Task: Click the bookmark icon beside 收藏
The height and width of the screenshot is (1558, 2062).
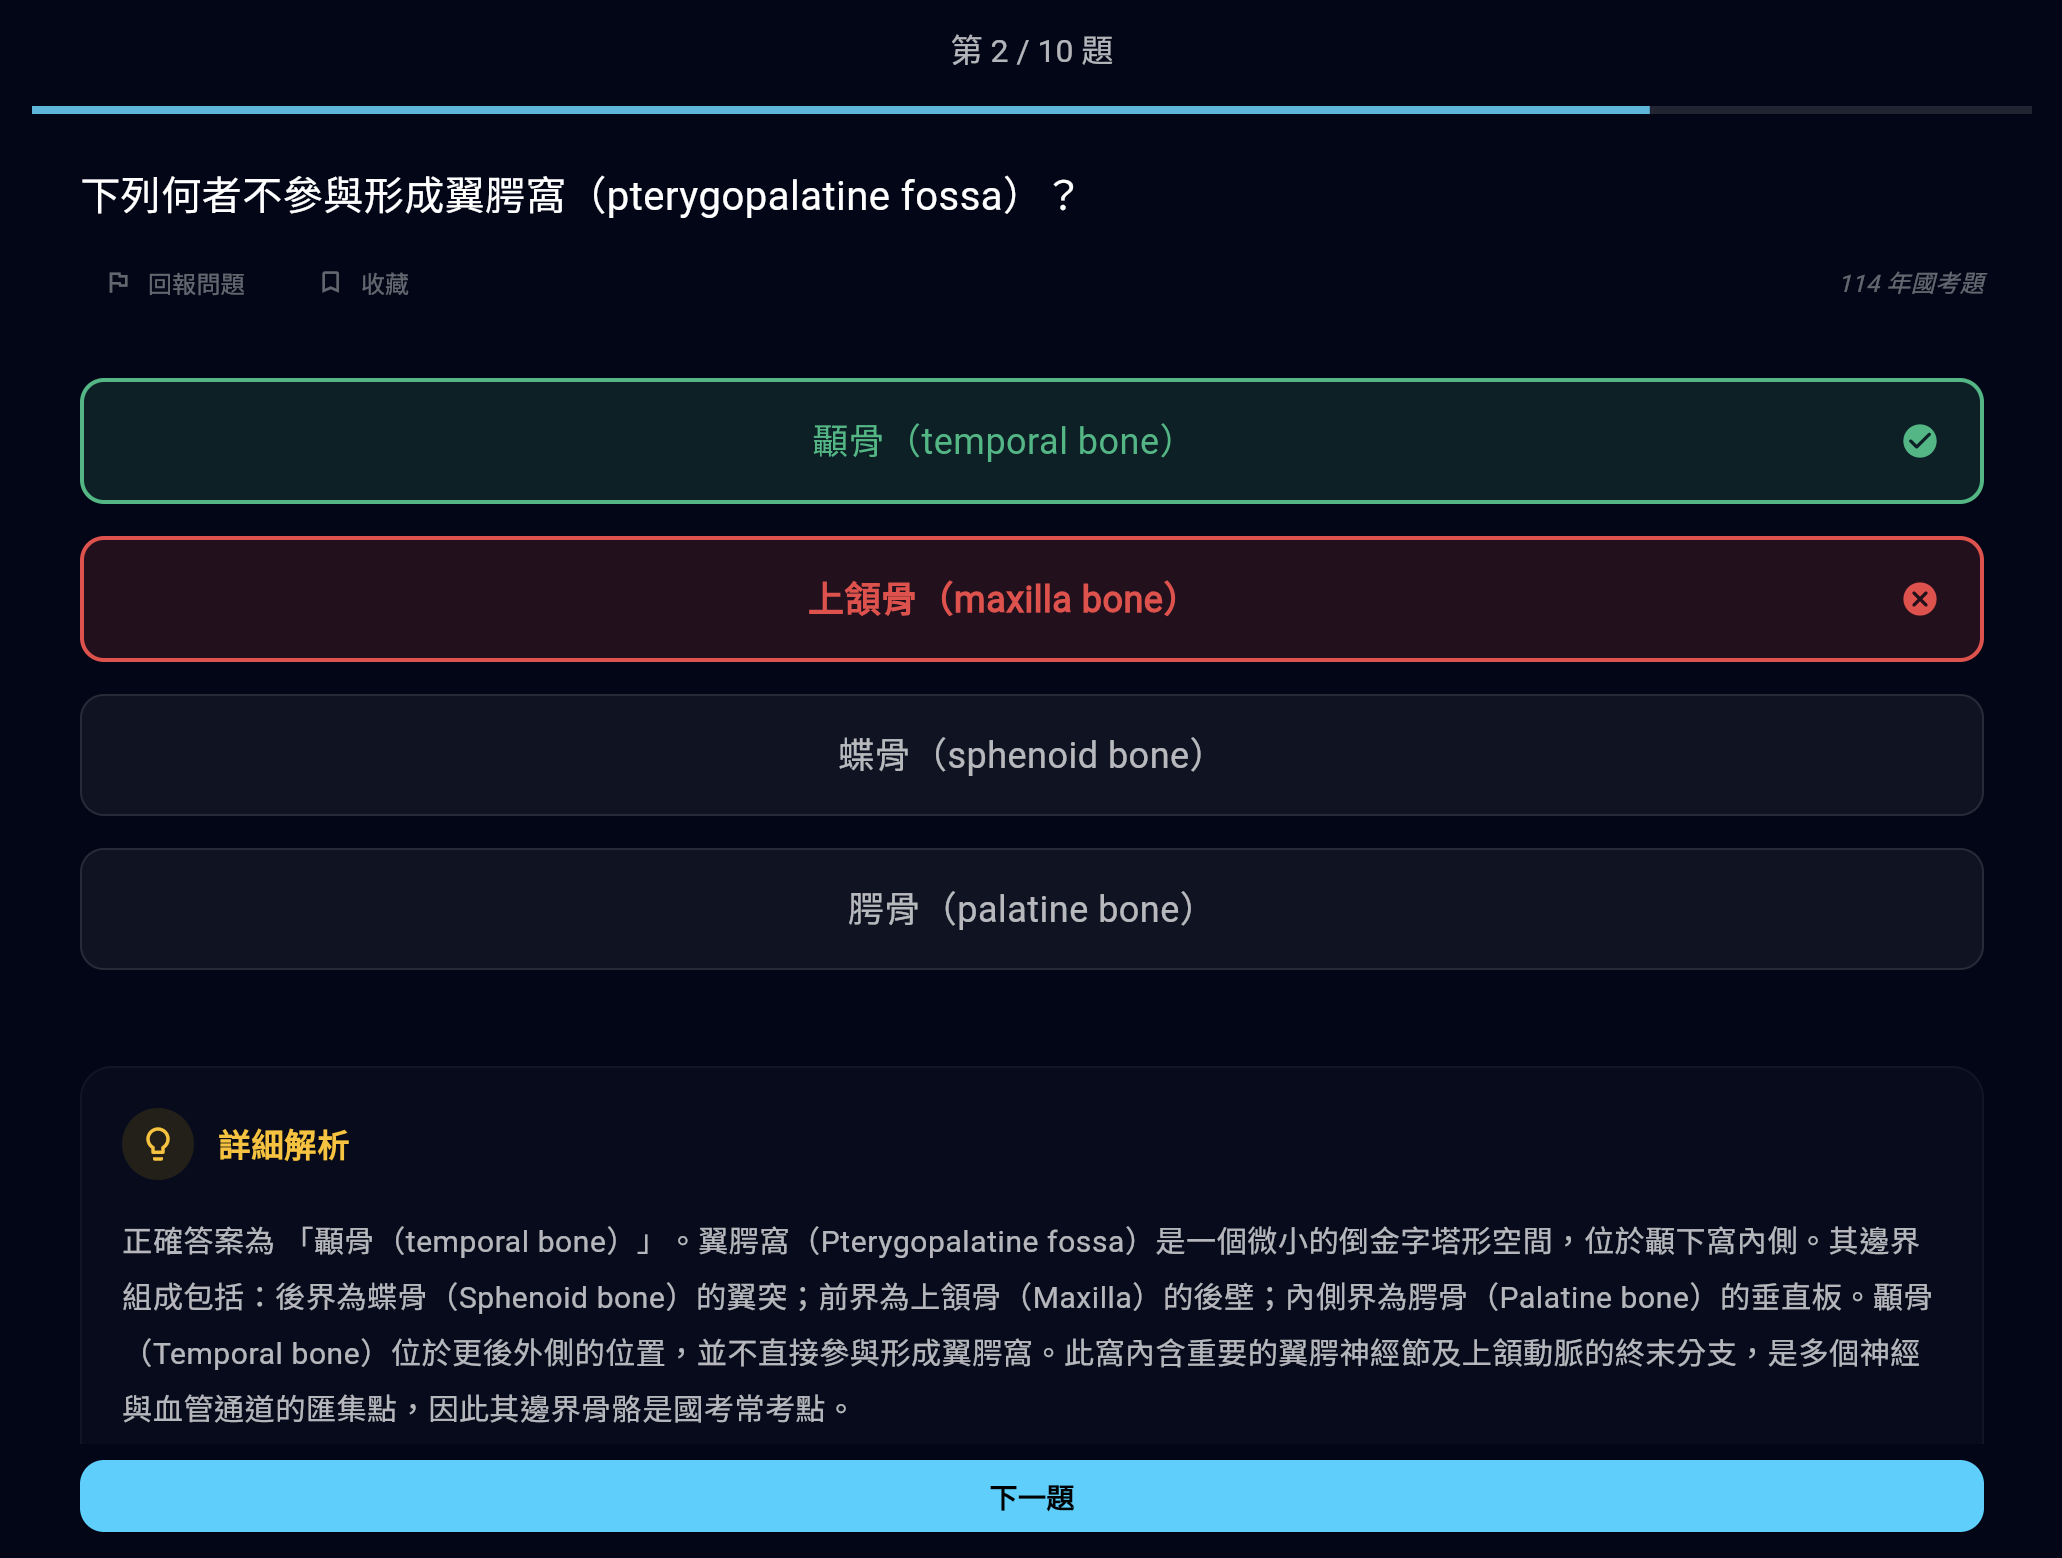Action: pyautogui.click(x=331, y=283)
